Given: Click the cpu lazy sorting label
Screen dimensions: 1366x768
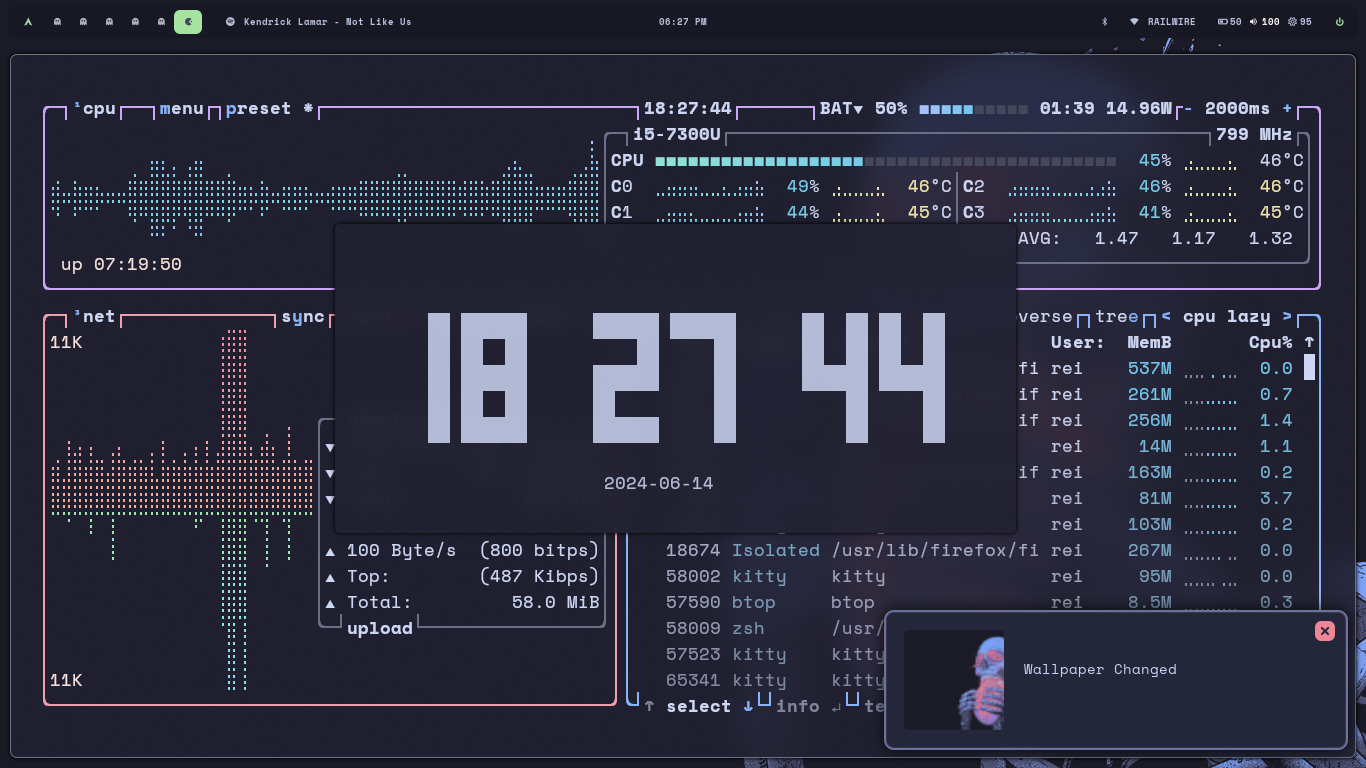Looking at the screenshot, I should click(1226, 316).
